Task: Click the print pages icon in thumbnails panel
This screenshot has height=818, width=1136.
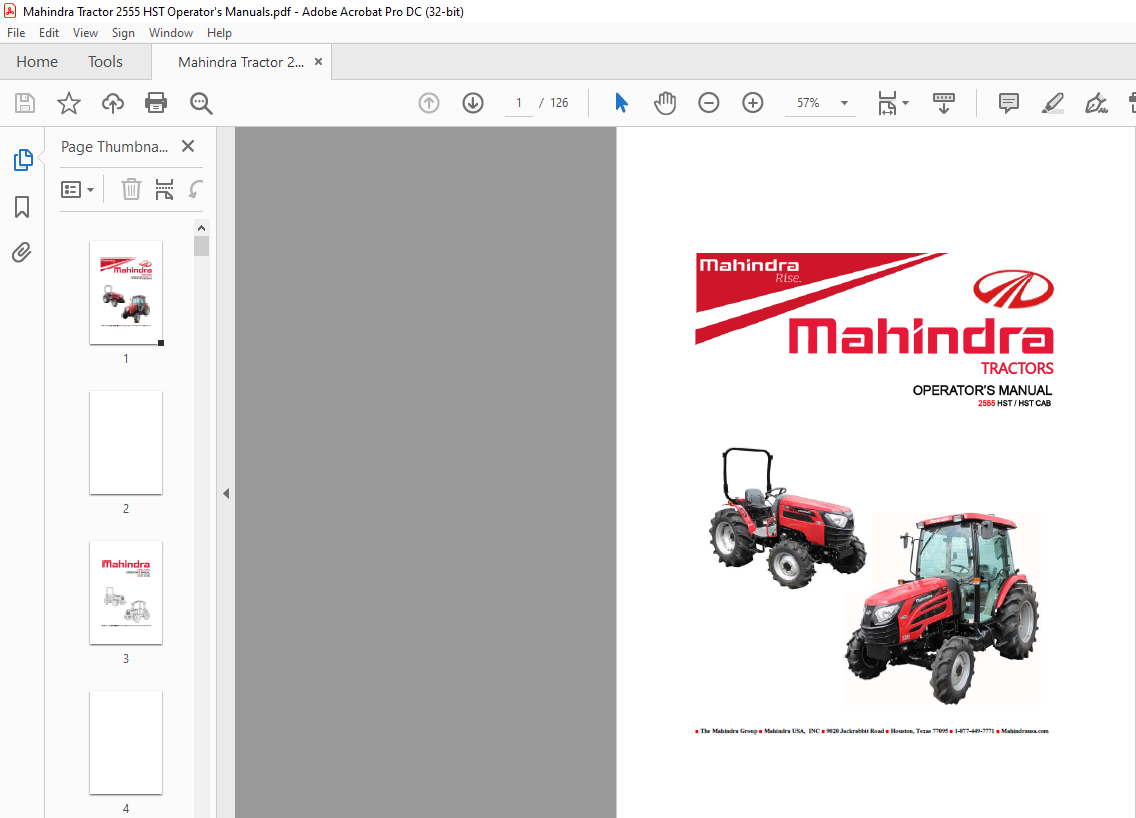Action: click(164, 189)
